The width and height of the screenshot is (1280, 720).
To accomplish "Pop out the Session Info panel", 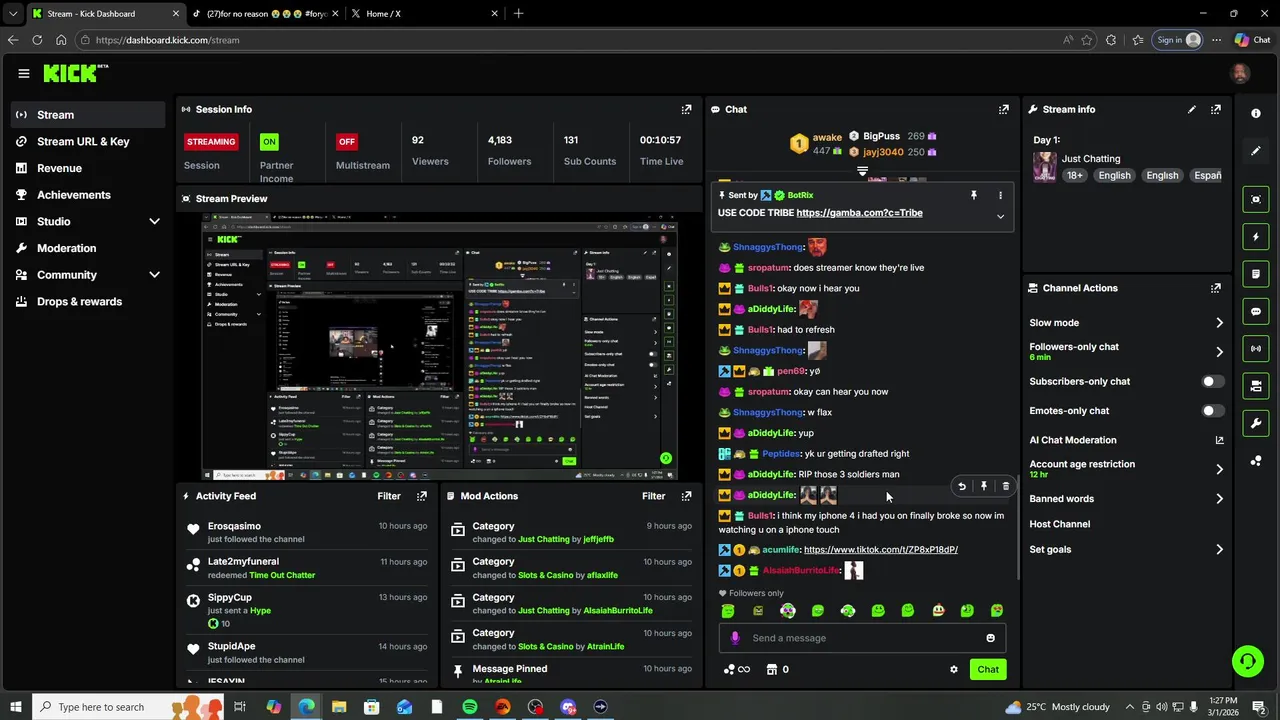I will tap(686, 109).
